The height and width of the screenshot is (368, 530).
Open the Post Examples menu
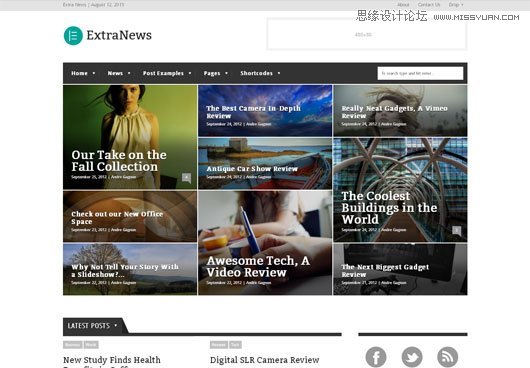pyautogui.click(x=163, y=73)
